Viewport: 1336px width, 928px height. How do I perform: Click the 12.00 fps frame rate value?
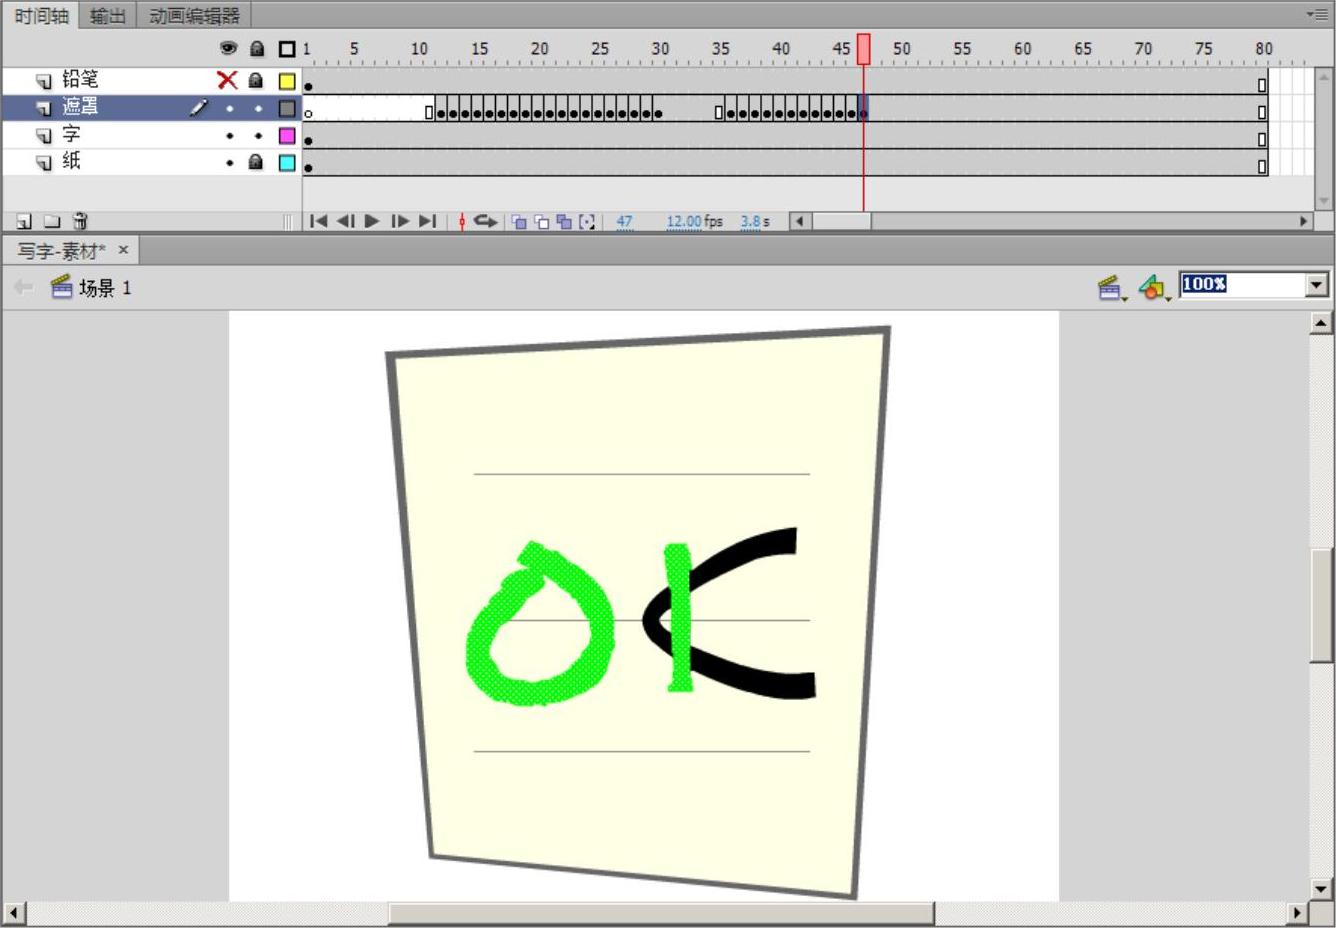click(x=685, y=222)
